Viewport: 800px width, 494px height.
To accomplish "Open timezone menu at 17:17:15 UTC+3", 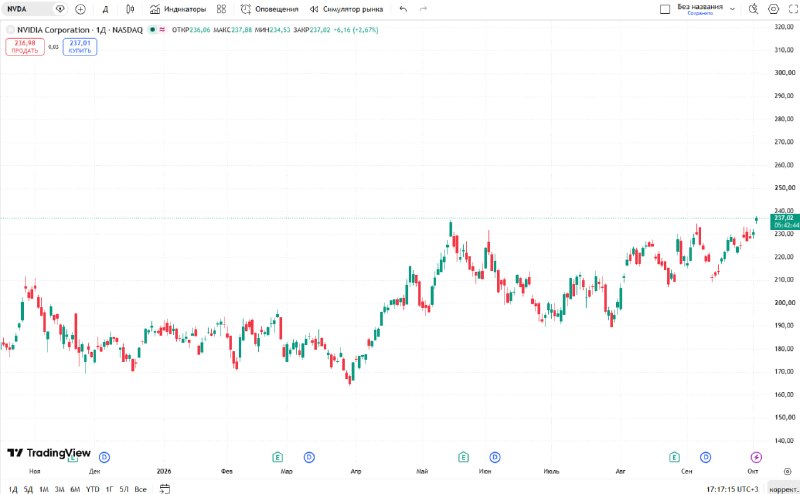I will coord(732,489).
